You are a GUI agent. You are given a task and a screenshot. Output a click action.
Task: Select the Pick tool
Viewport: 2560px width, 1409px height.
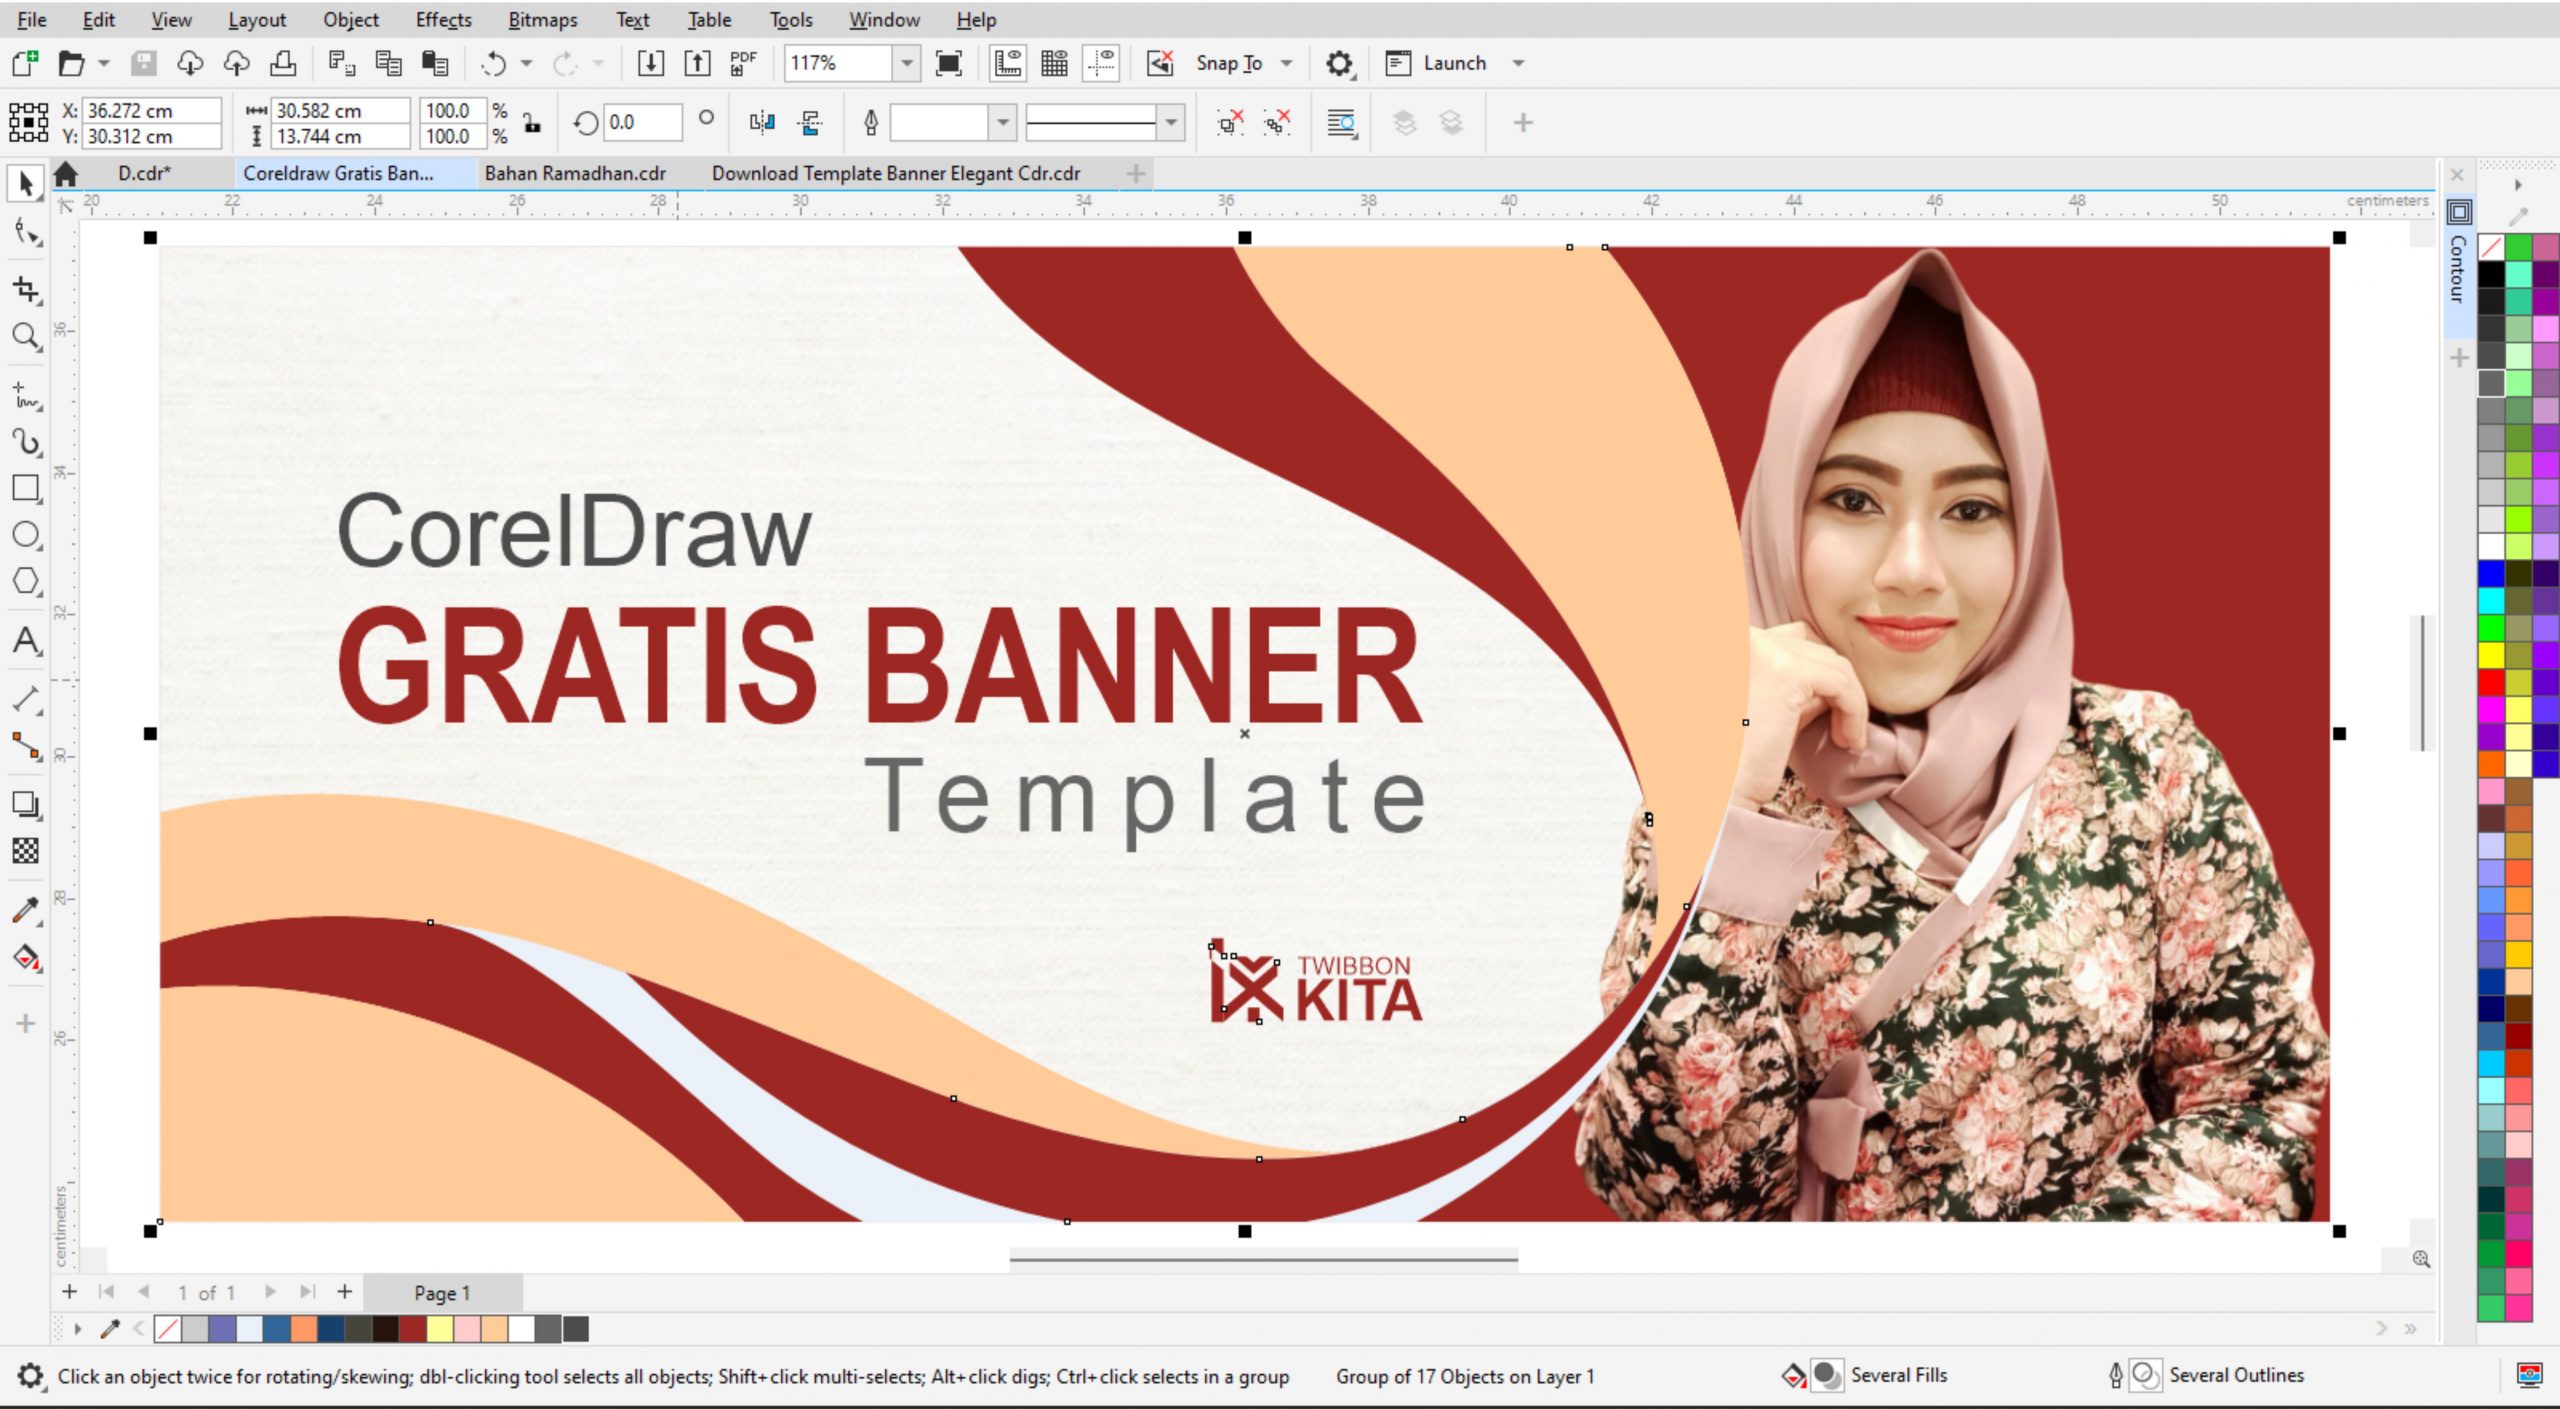26,183
